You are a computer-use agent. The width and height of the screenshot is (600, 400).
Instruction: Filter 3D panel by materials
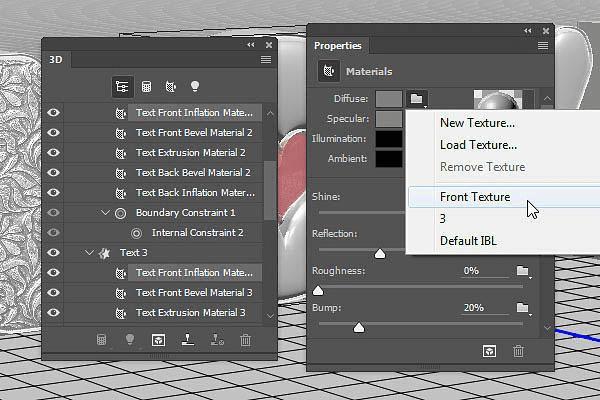coord(171,87)
